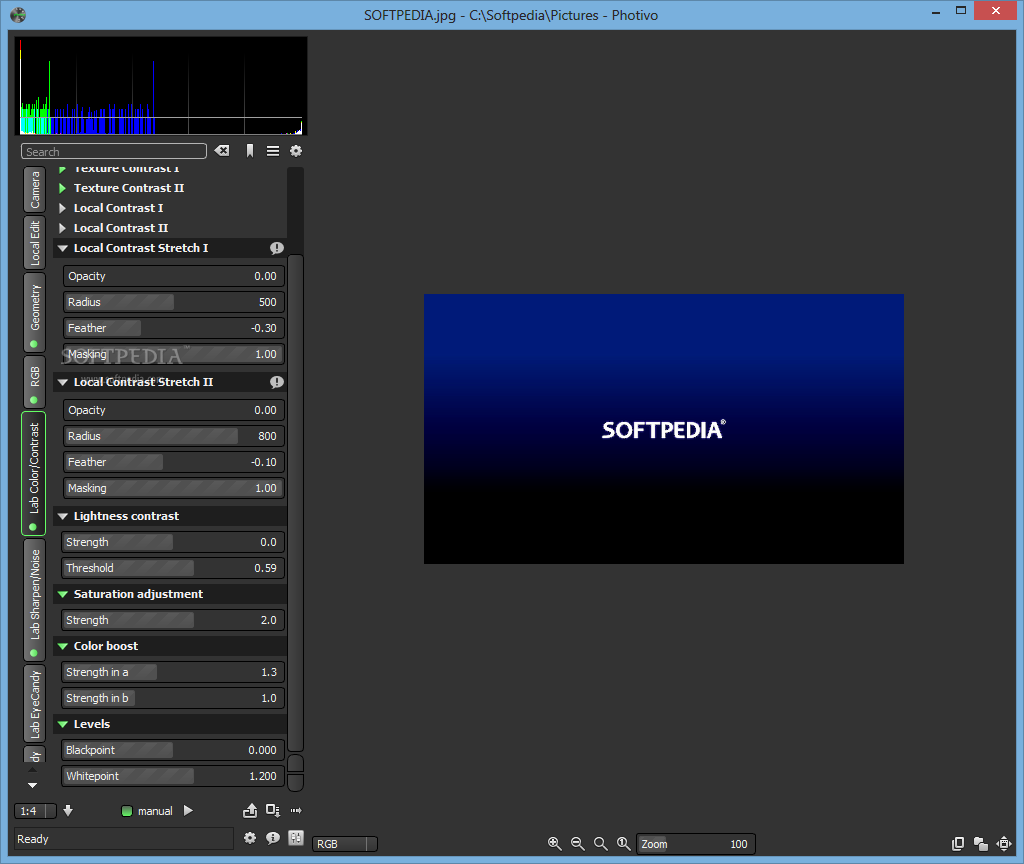Image resolution: width=1024 pixels, height=864 pixels.
Task: Click the tool panel vertical scrollbar
Action: [x=295, y=503]
